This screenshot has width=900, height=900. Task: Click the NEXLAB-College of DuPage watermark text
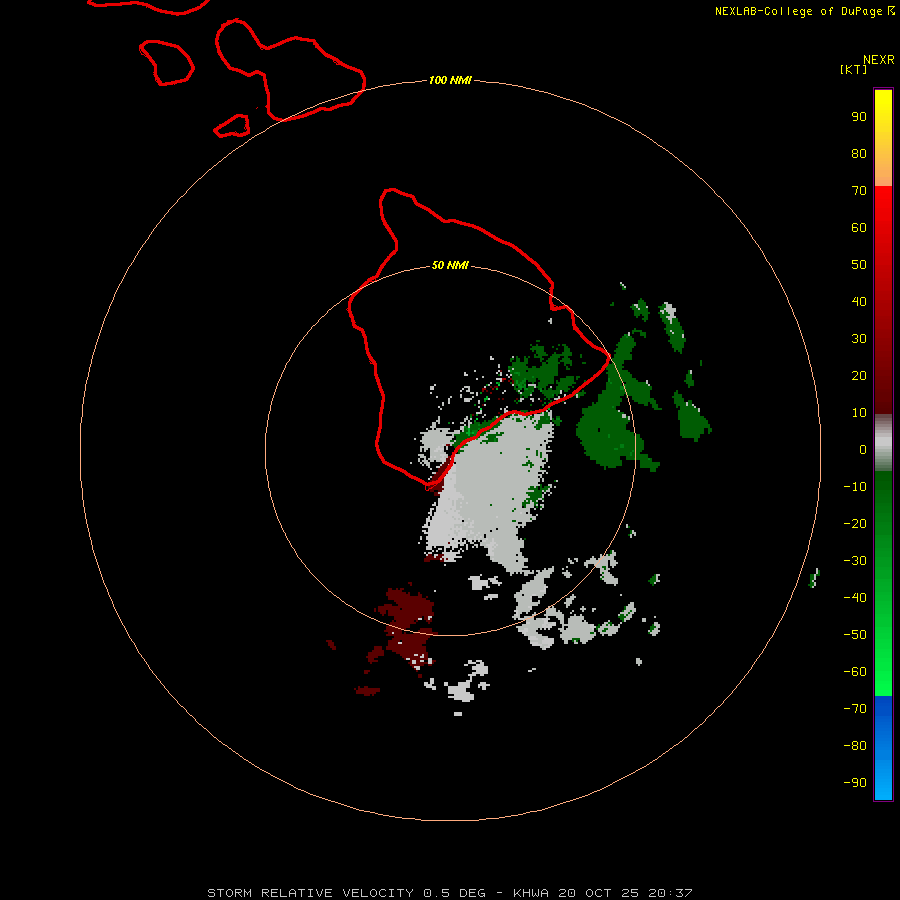coord(804,11)
